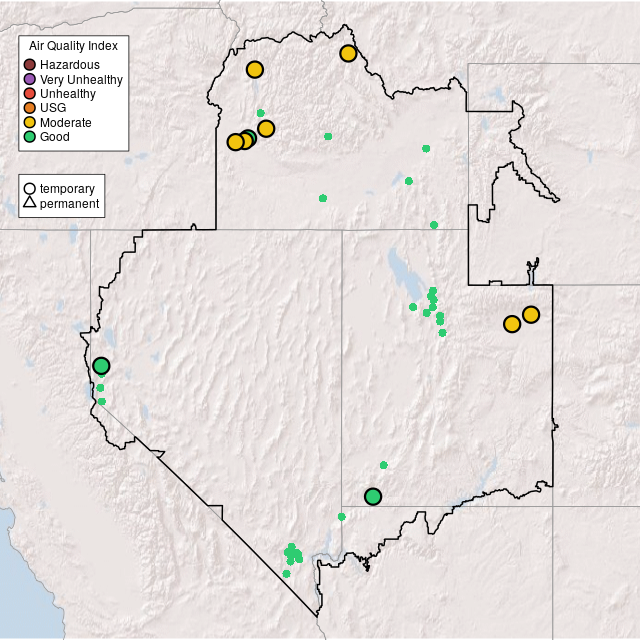The image size is (640, 640).
Task: Click the Hazardous legend color swatch
Action: tap(30, 65)
